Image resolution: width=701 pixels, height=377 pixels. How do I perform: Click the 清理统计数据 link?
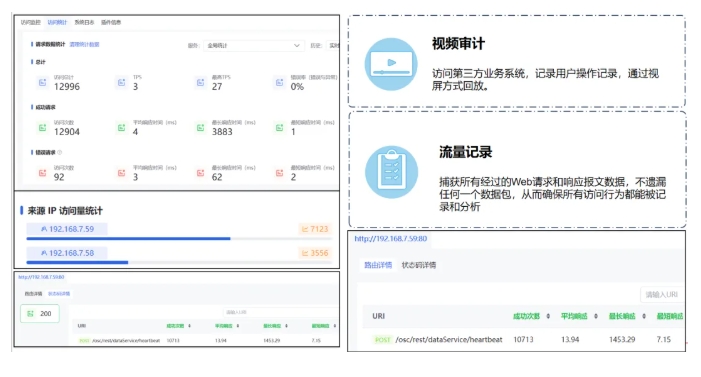(x=84, y=44)
